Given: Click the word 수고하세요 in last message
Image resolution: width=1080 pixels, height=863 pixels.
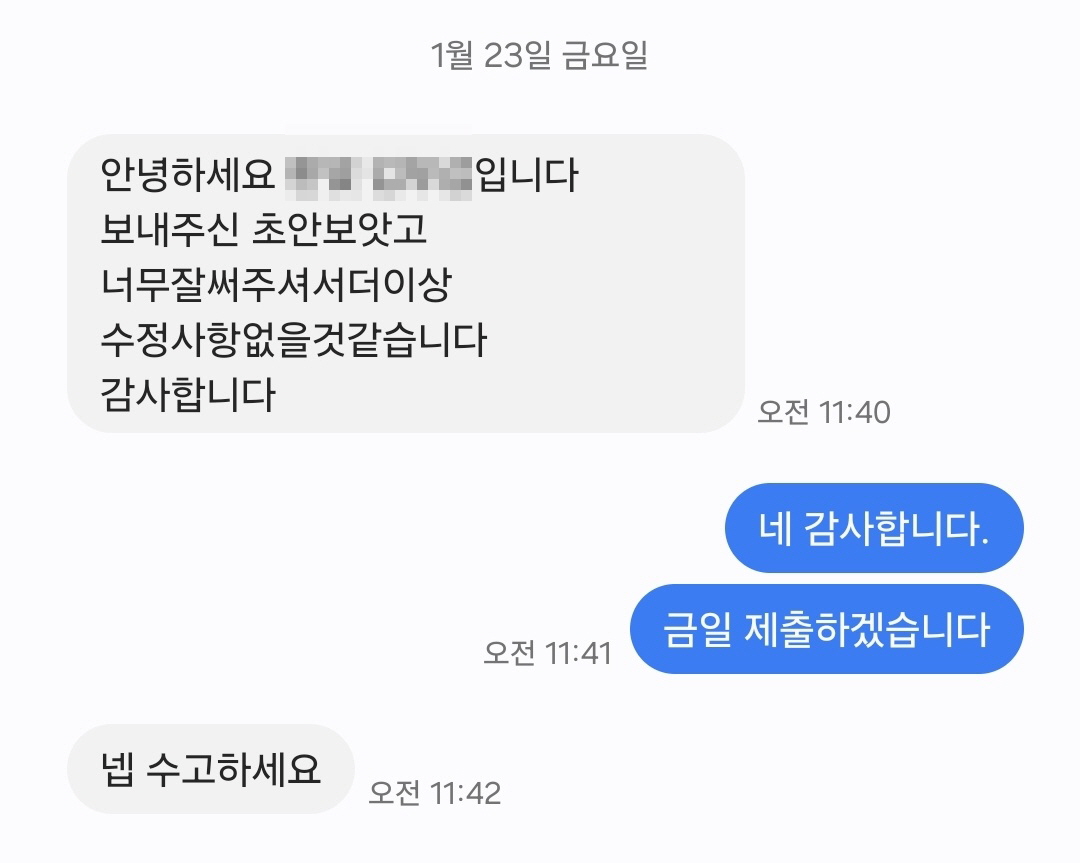Looking at the screenshot, I should [x=234, y=769].
